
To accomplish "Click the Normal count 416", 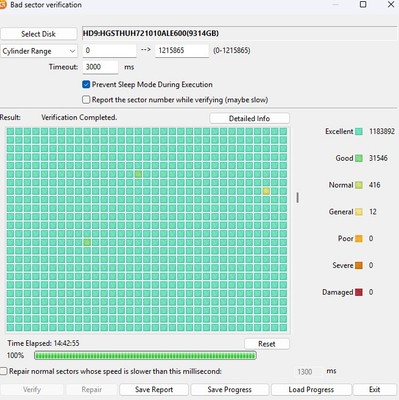I will [375, 185].
